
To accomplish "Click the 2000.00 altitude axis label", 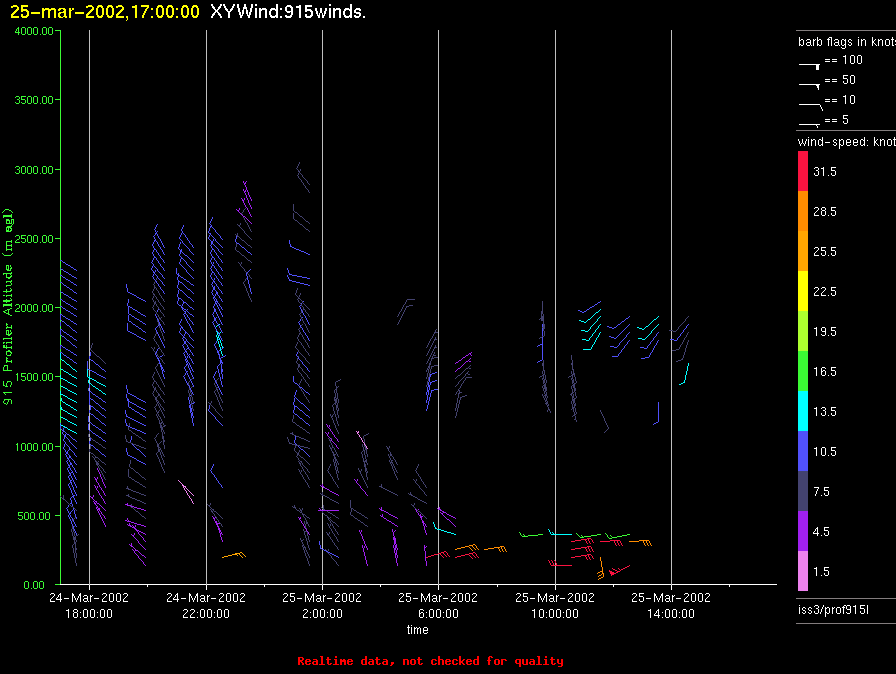I will (x=34, y=308).
